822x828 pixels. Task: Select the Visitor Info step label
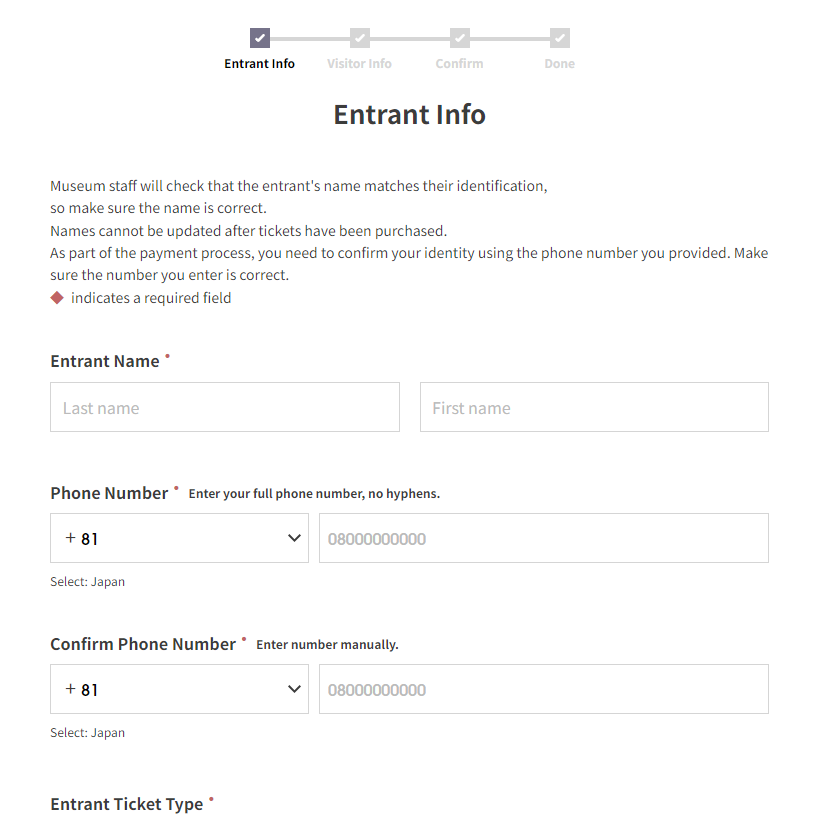pos(359,64)
